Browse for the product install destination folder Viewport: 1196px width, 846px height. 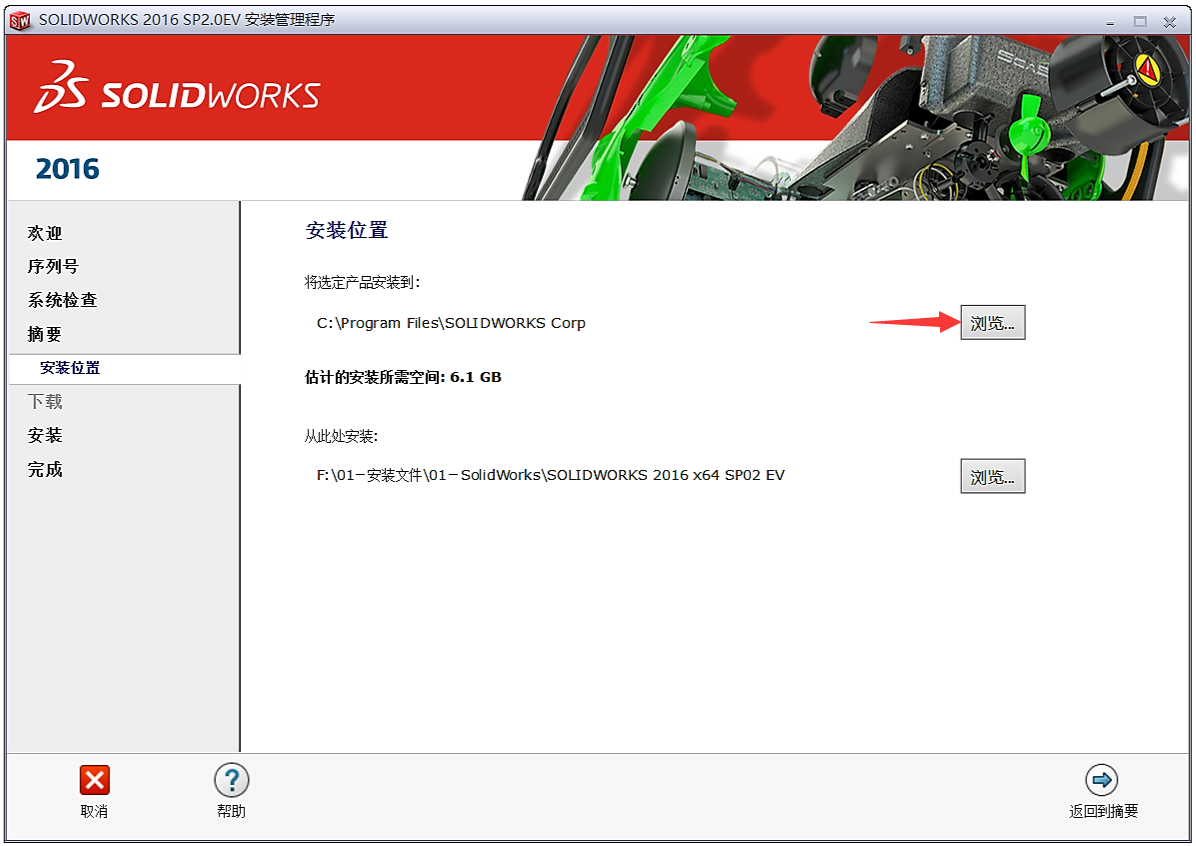992,323
